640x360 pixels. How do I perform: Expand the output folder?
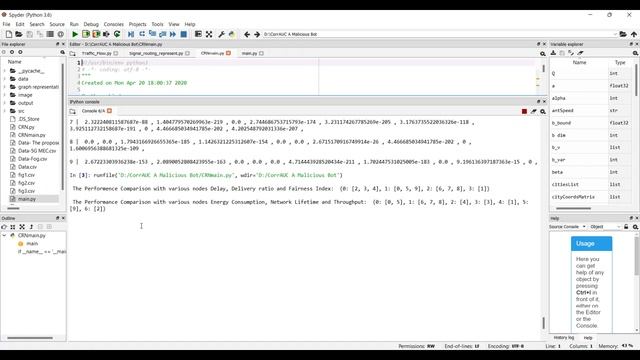point(5,103)
